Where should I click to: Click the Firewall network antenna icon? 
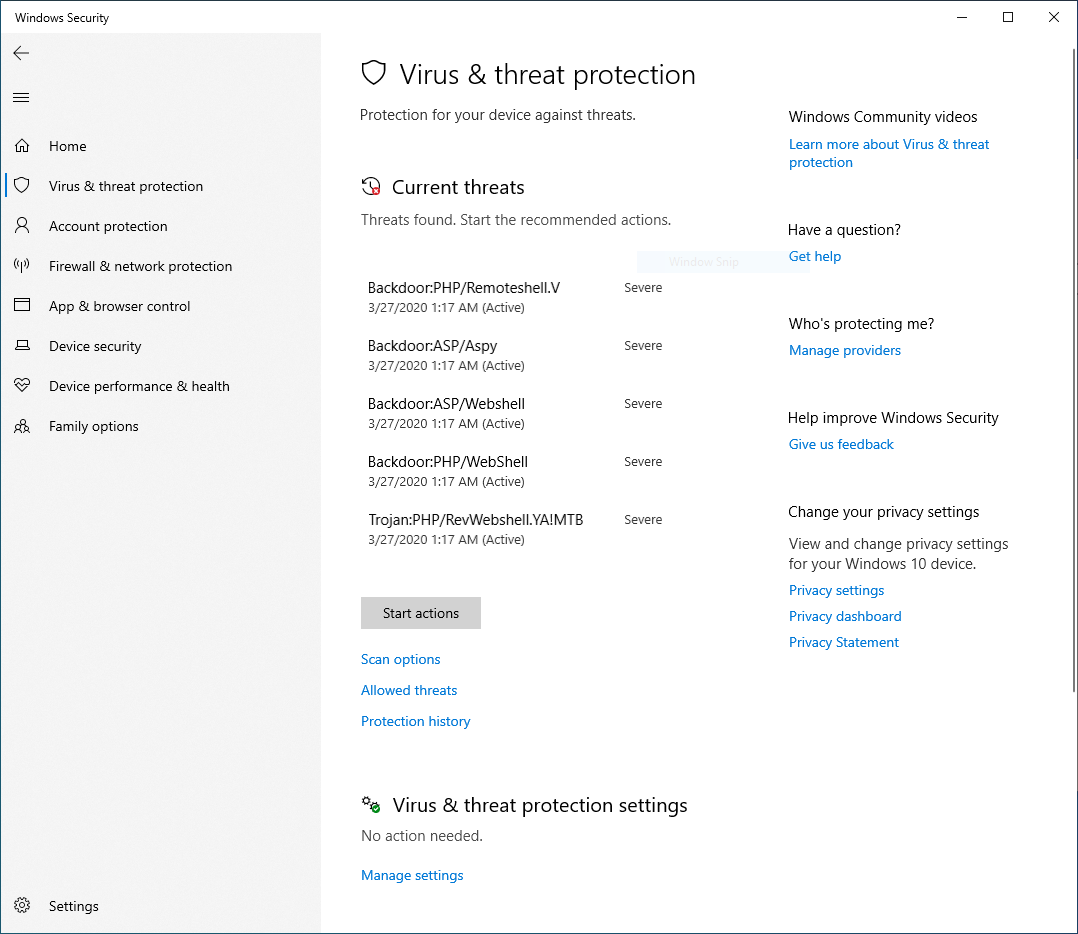[x=22, y=266]
